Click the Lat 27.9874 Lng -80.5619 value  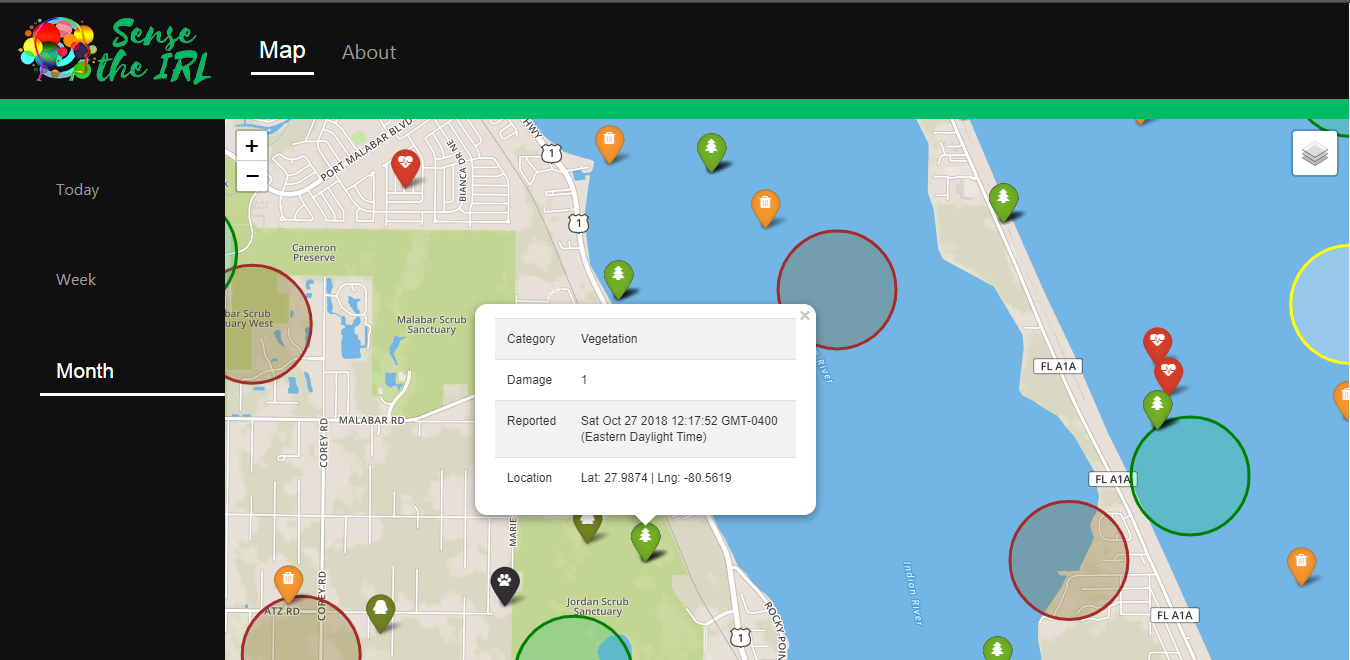[656, 478]
